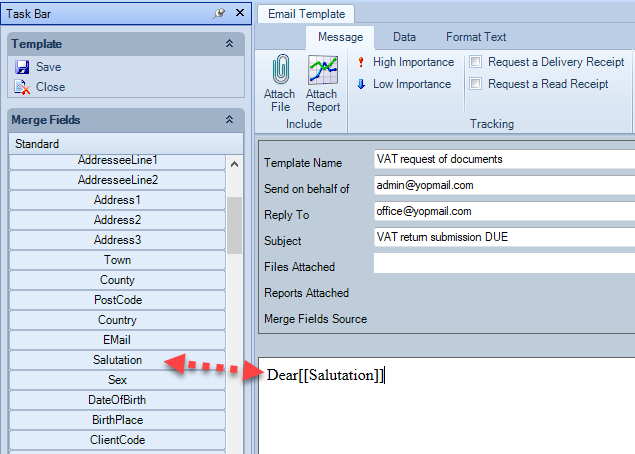Switch to the Message ribbon tab
The width and height of the screenshot is (635, 454).
340,37
